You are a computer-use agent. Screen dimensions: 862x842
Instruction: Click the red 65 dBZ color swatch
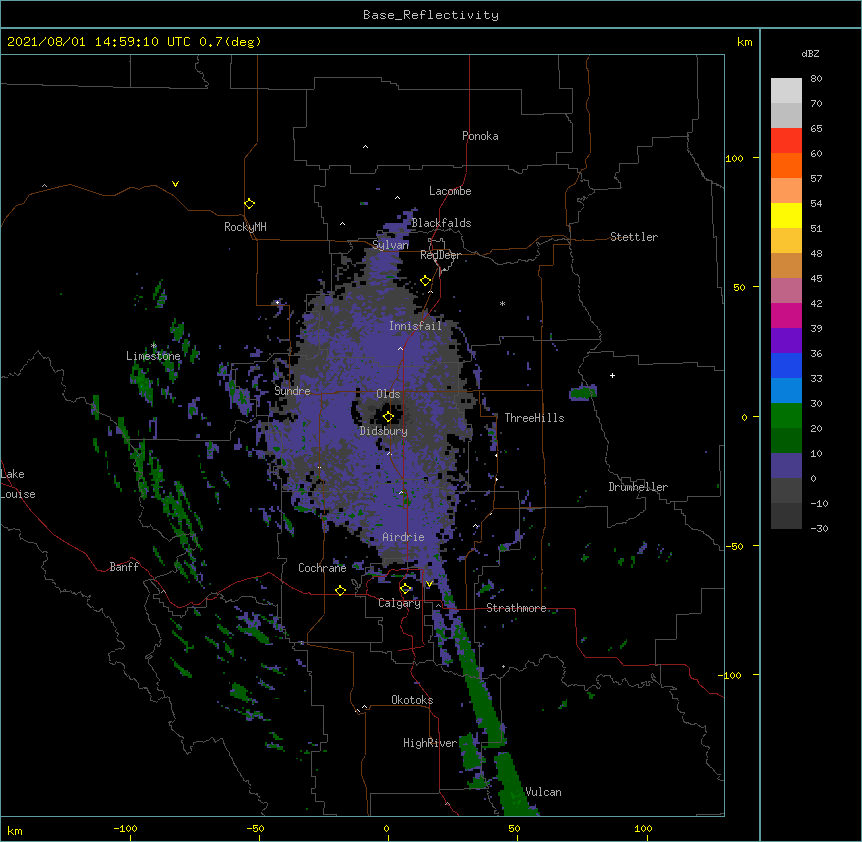pyautogui.click(x=786, y=140)
